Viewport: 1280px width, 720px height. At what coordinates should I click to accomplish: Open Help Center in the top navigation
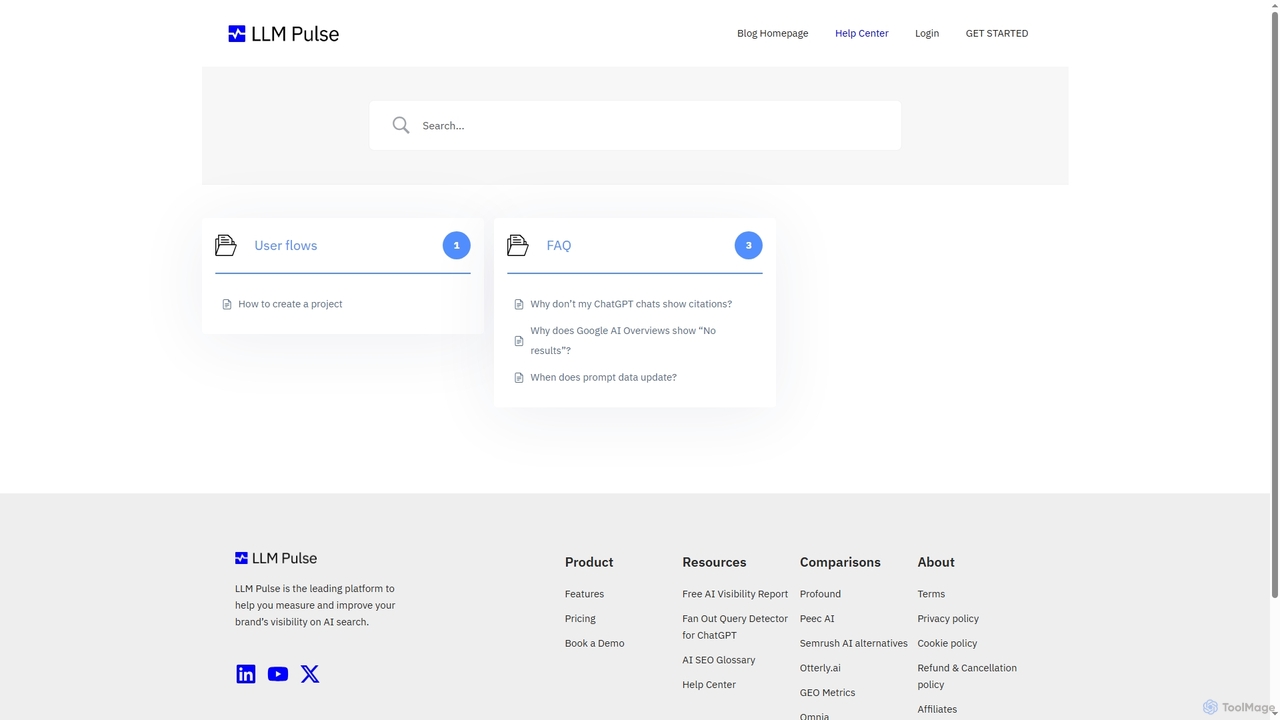tap(862, 33)
